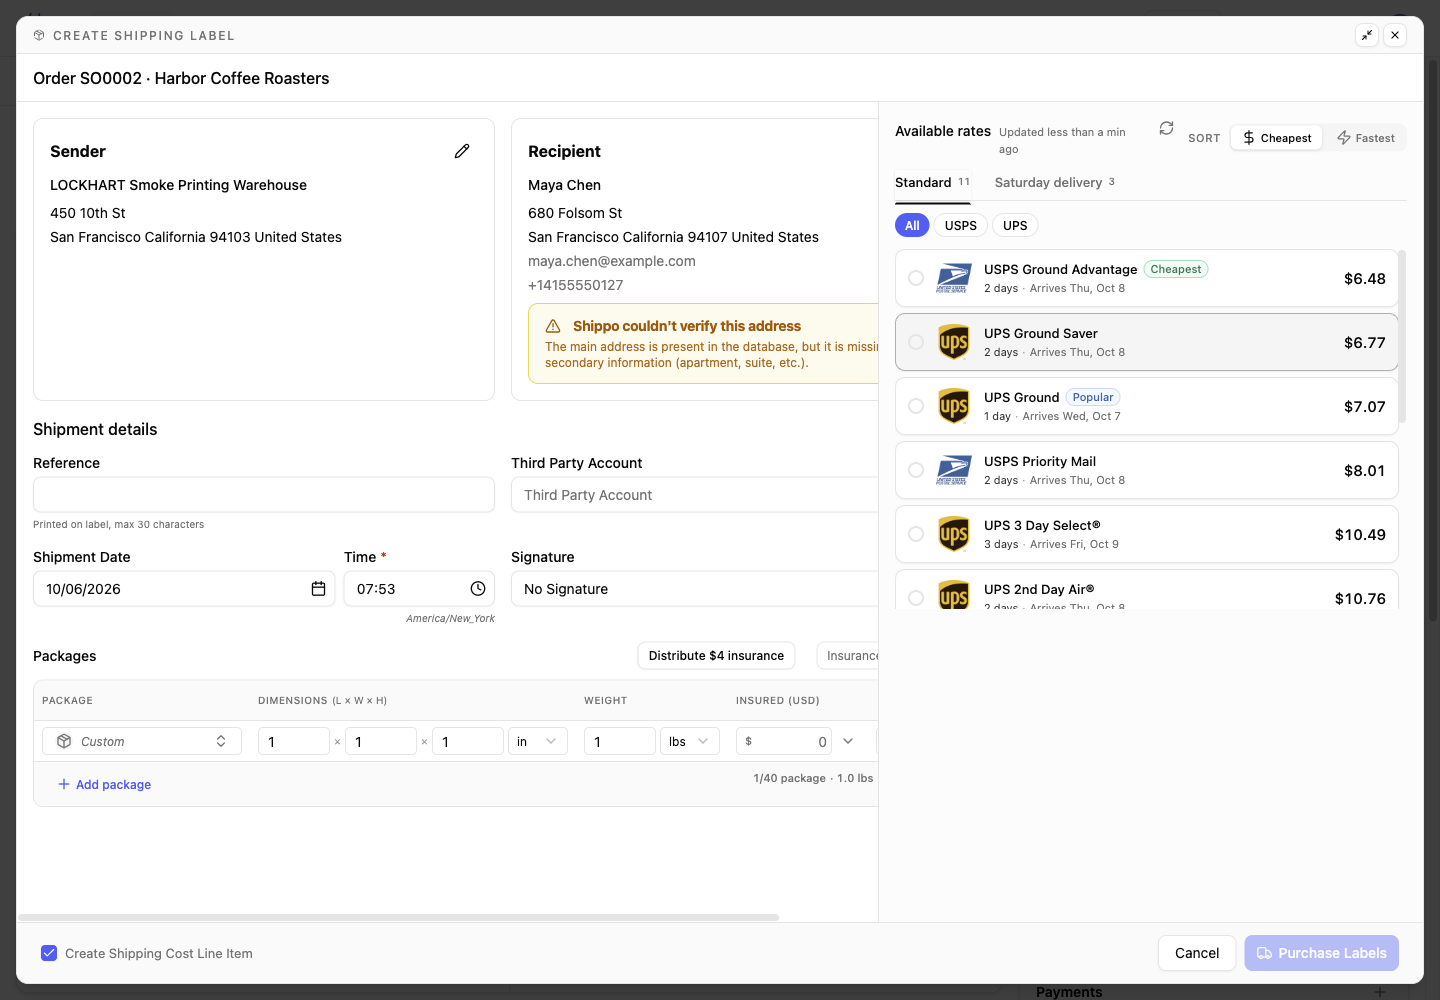This screenshot has width=1440, height=1000.
Task: Click the warning triangle in address alert
Action: point(553,326)
